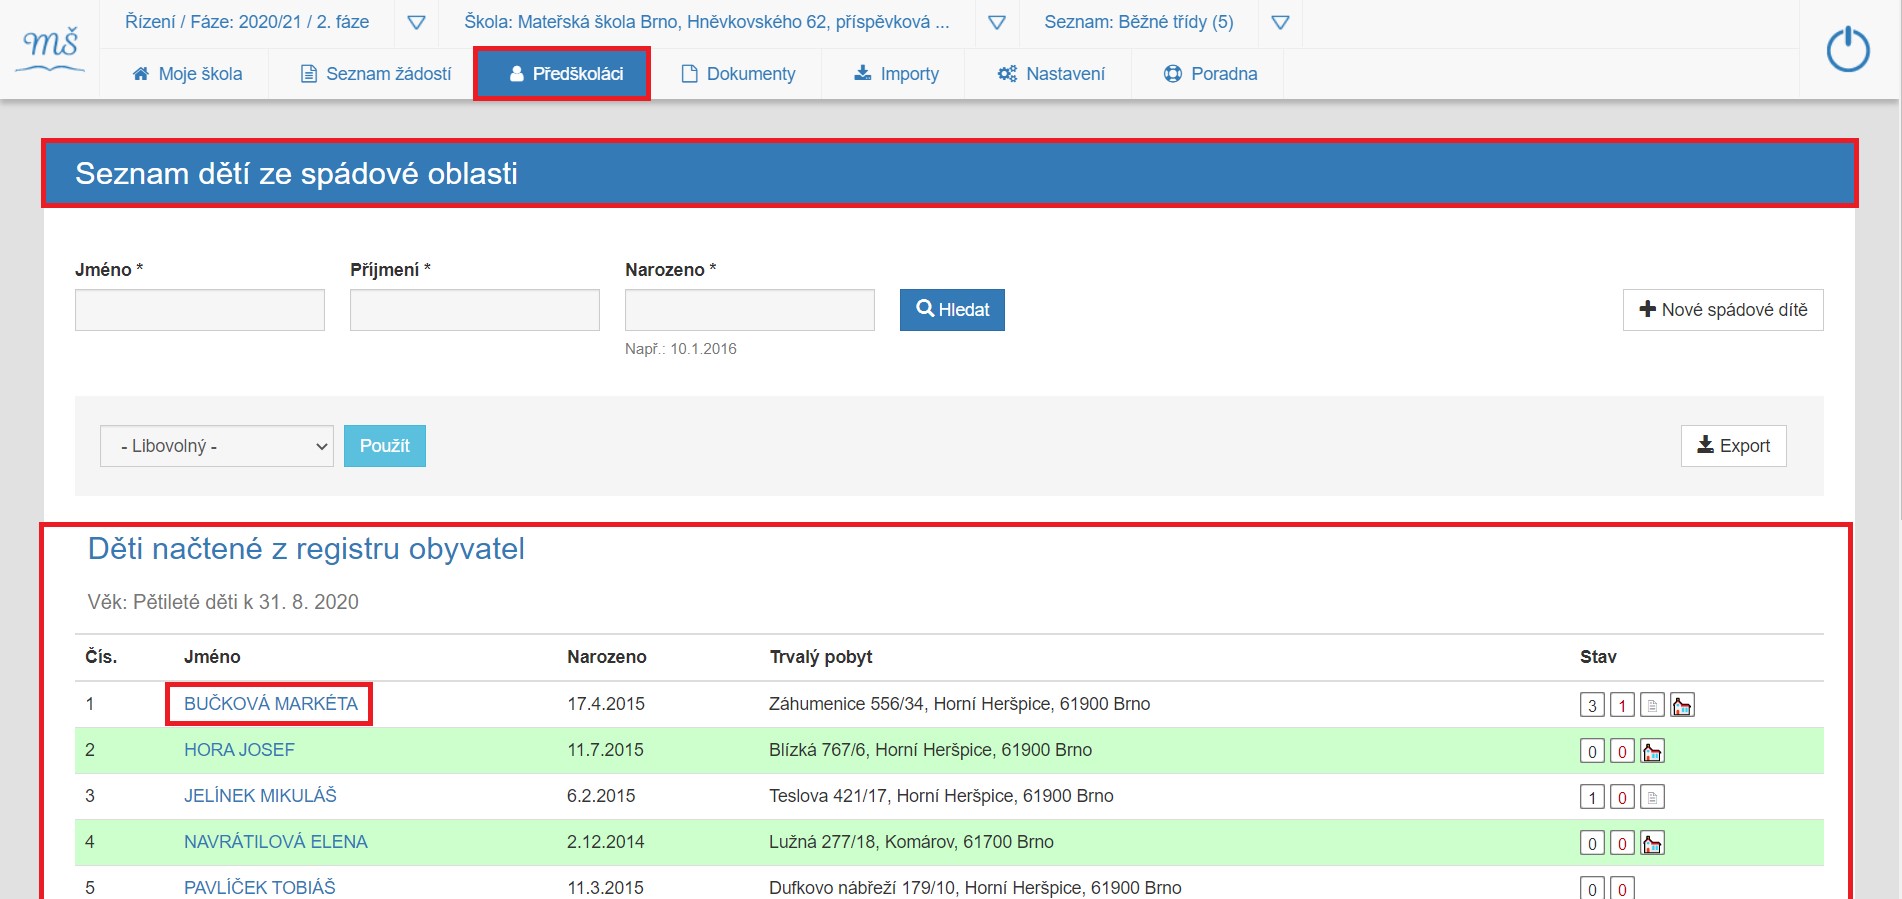Click address Blízká 767/6, Horní Heršpice
This screenshot has height=899, width=1902.
coord(930,750)
